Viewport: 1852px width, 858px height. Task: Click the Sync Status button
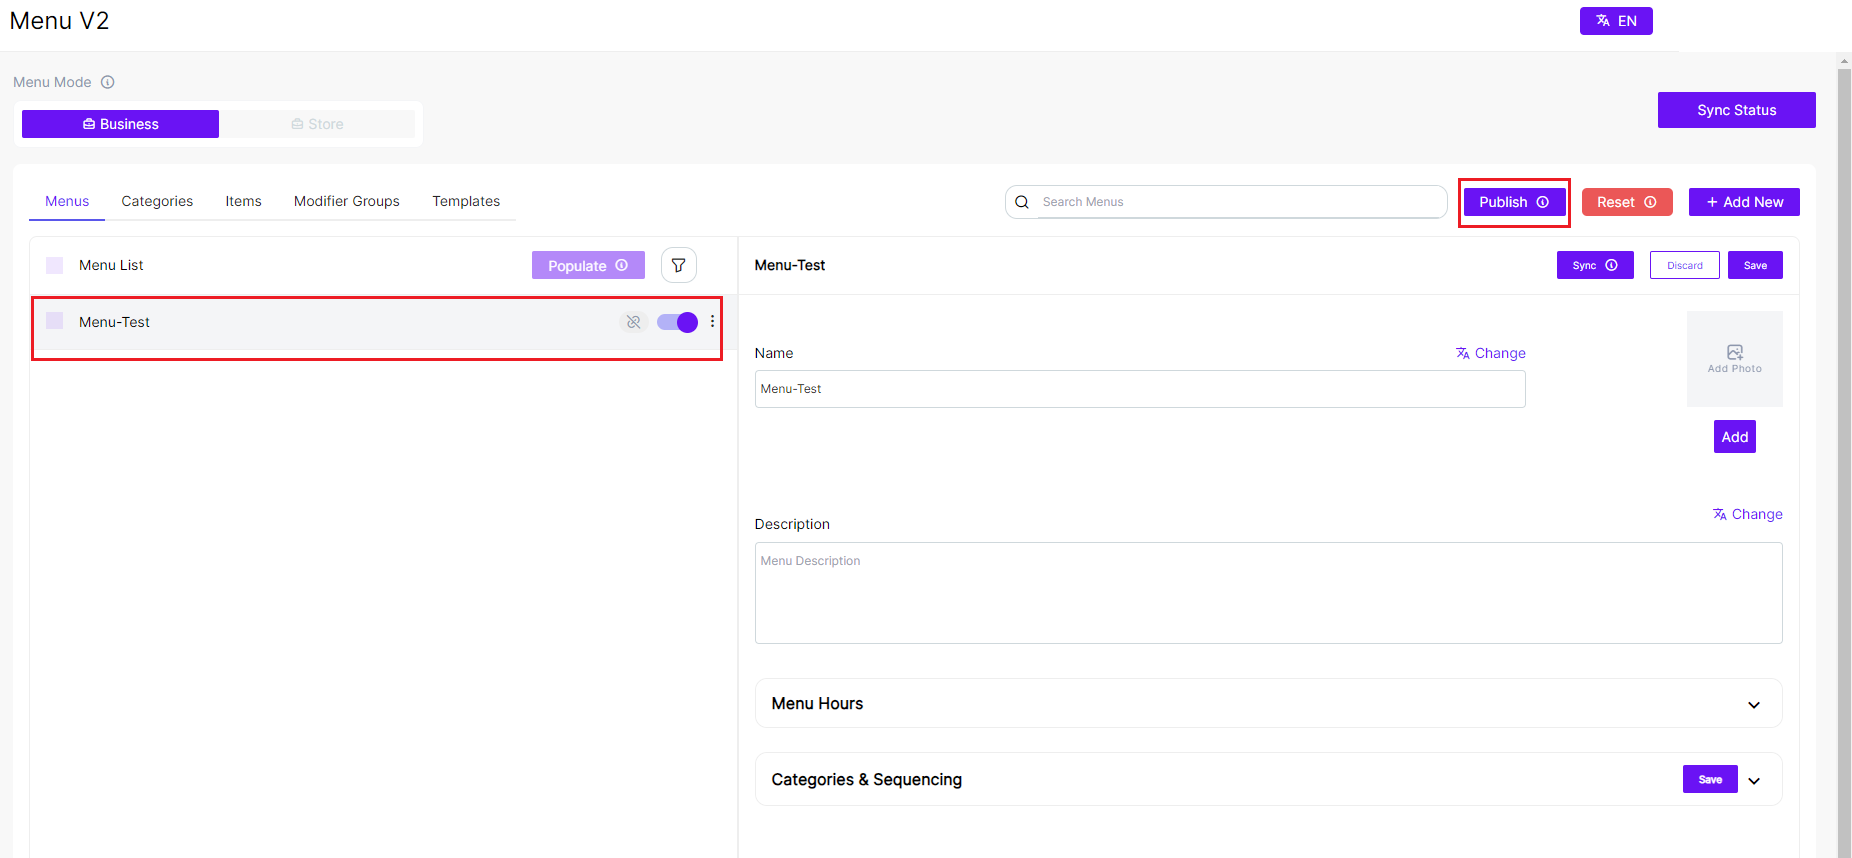pos(1736,110)
